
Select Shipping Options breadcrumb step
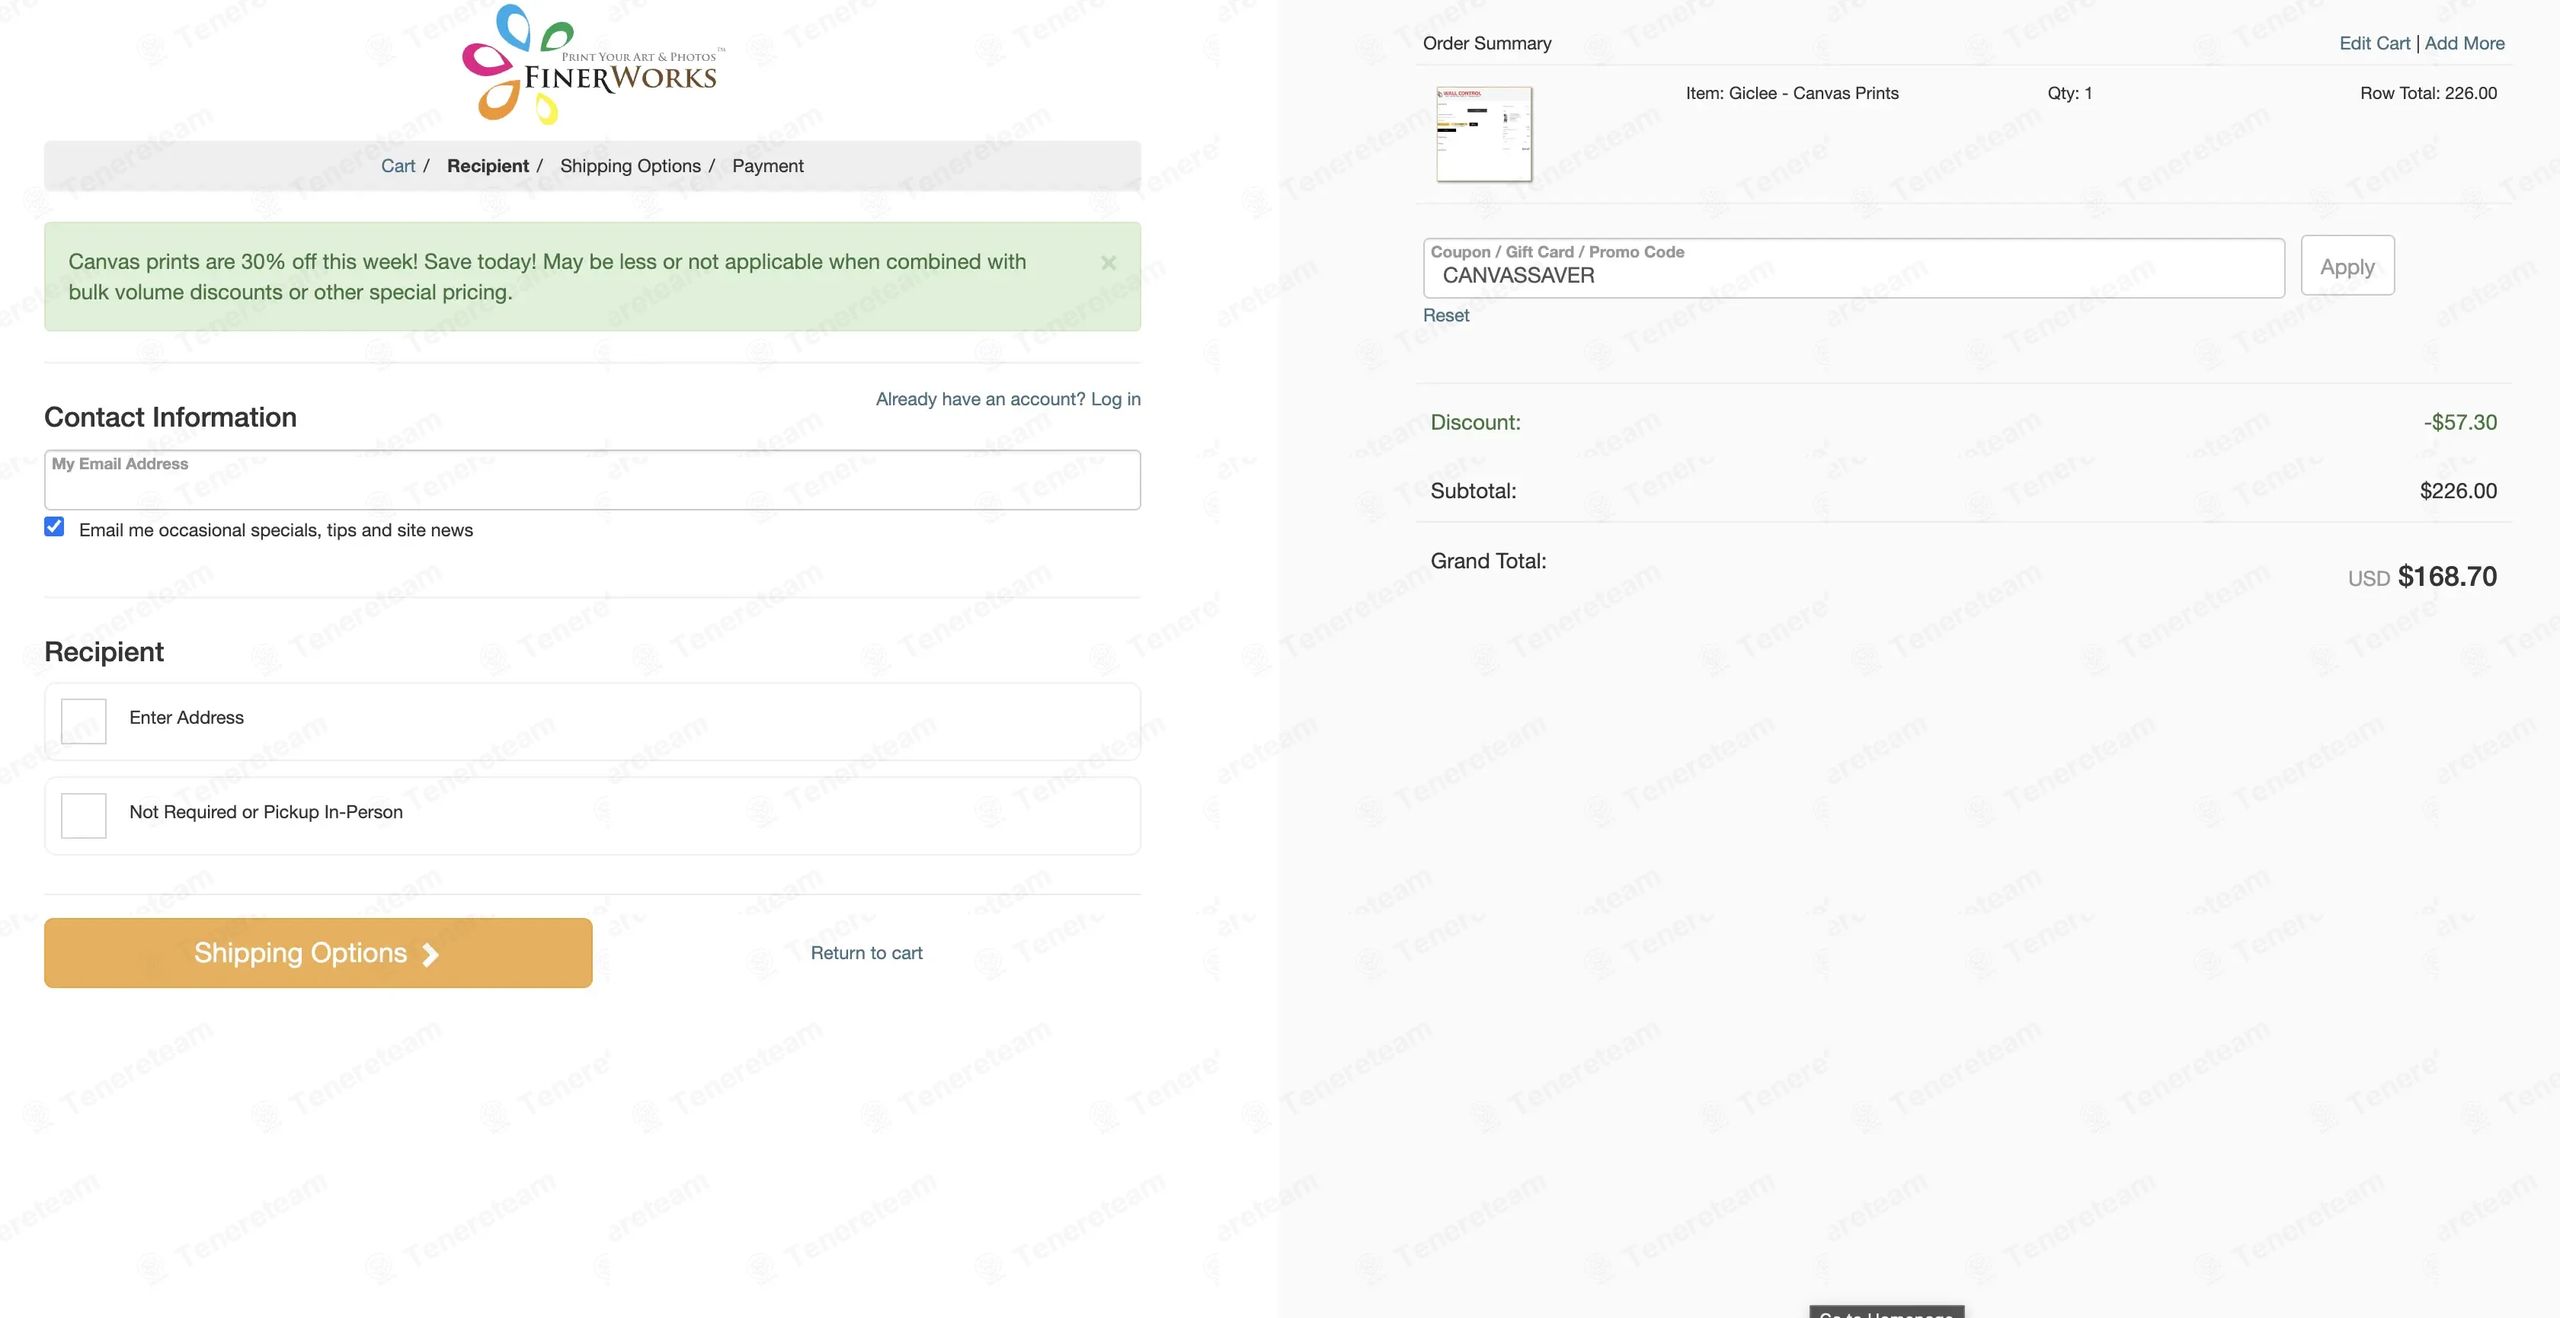pos(630,166)
